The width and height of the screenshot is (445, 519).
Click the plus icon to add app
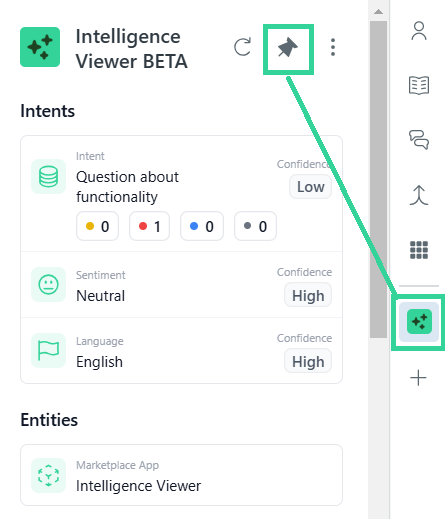point(418,378)
